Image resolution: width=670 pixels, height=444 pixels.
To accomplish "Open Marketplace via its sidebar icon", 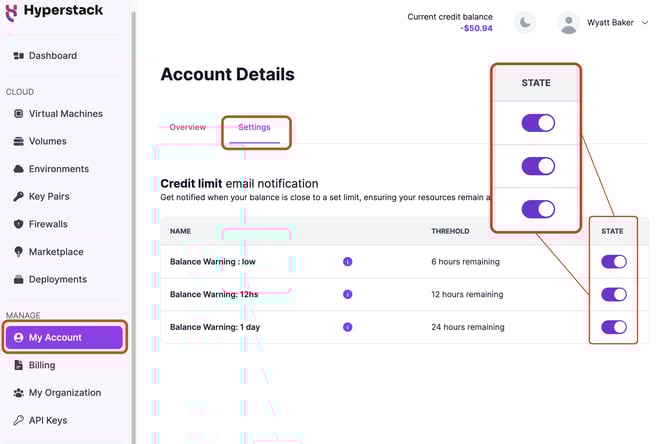I will point(18,252).
